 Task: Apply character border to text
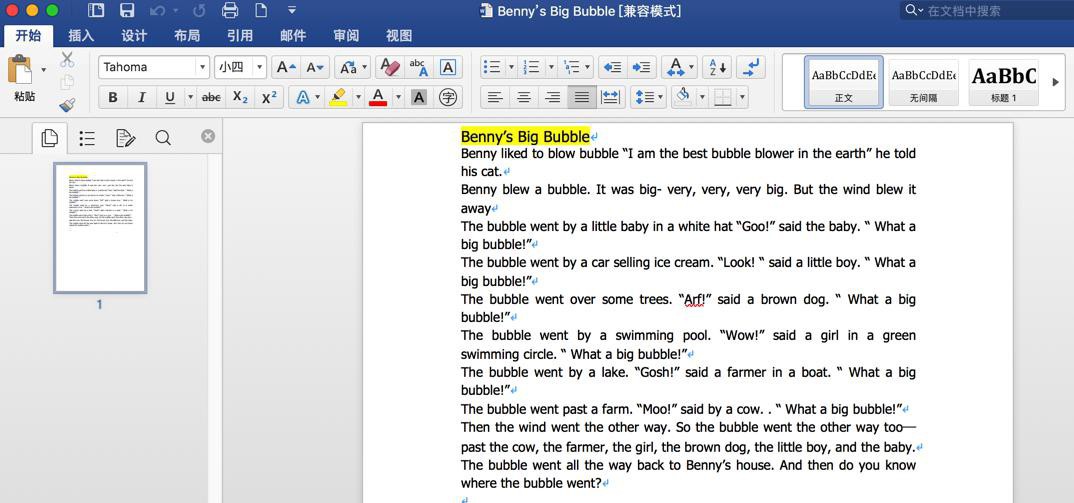pos(448,67)
